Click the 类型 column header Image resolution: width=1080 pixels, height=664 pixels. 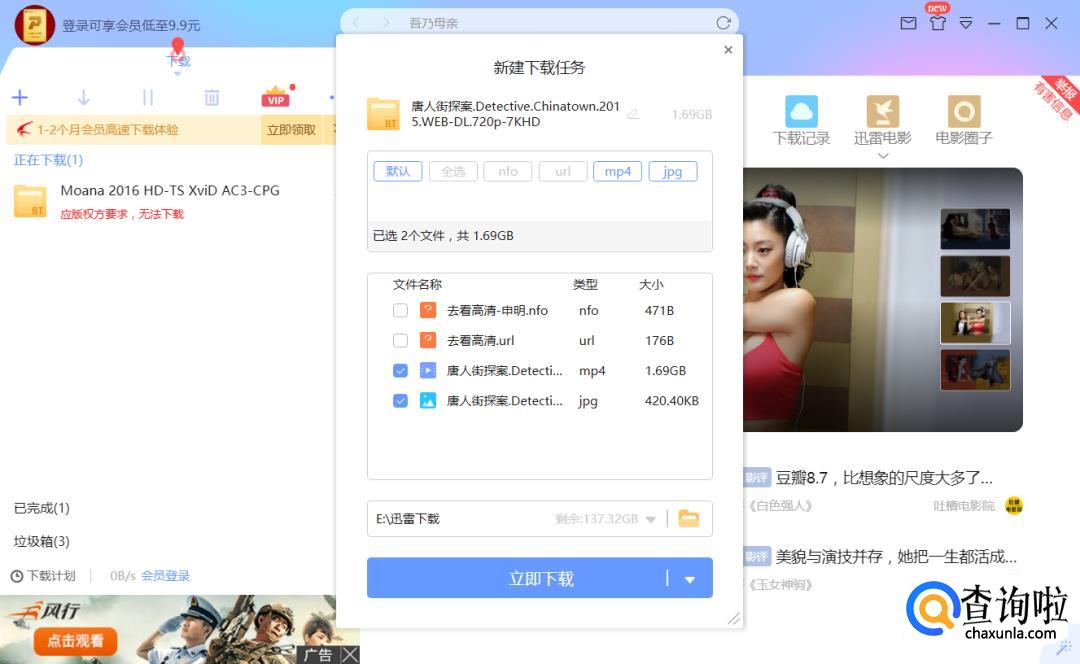pos(585,284)
